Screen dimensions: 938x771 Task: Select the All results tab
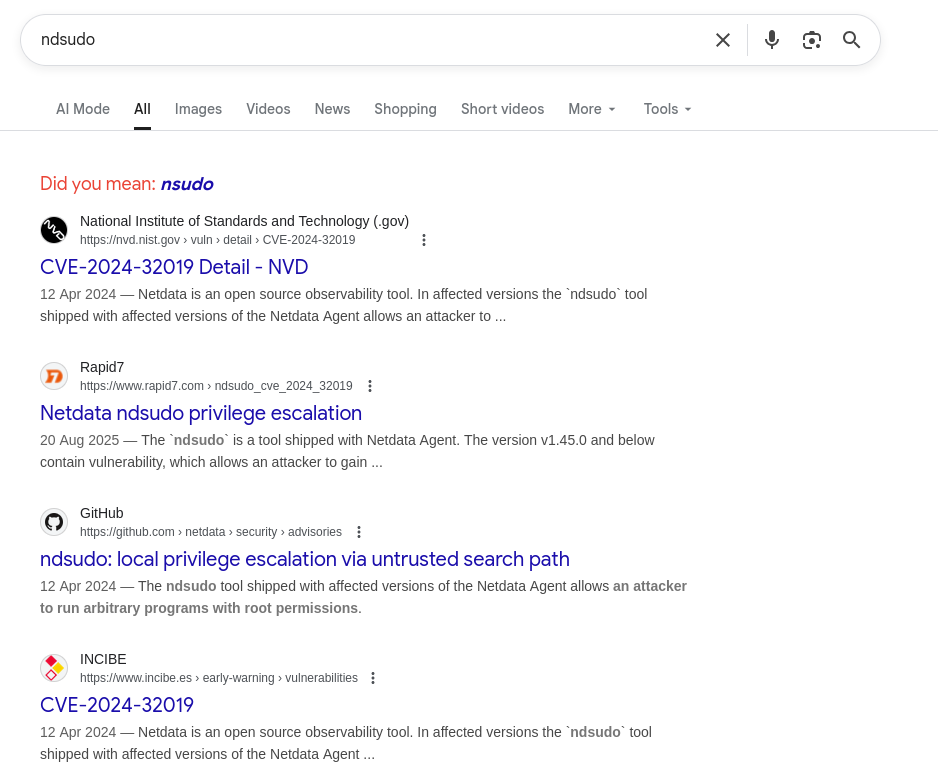pos(142,109)
